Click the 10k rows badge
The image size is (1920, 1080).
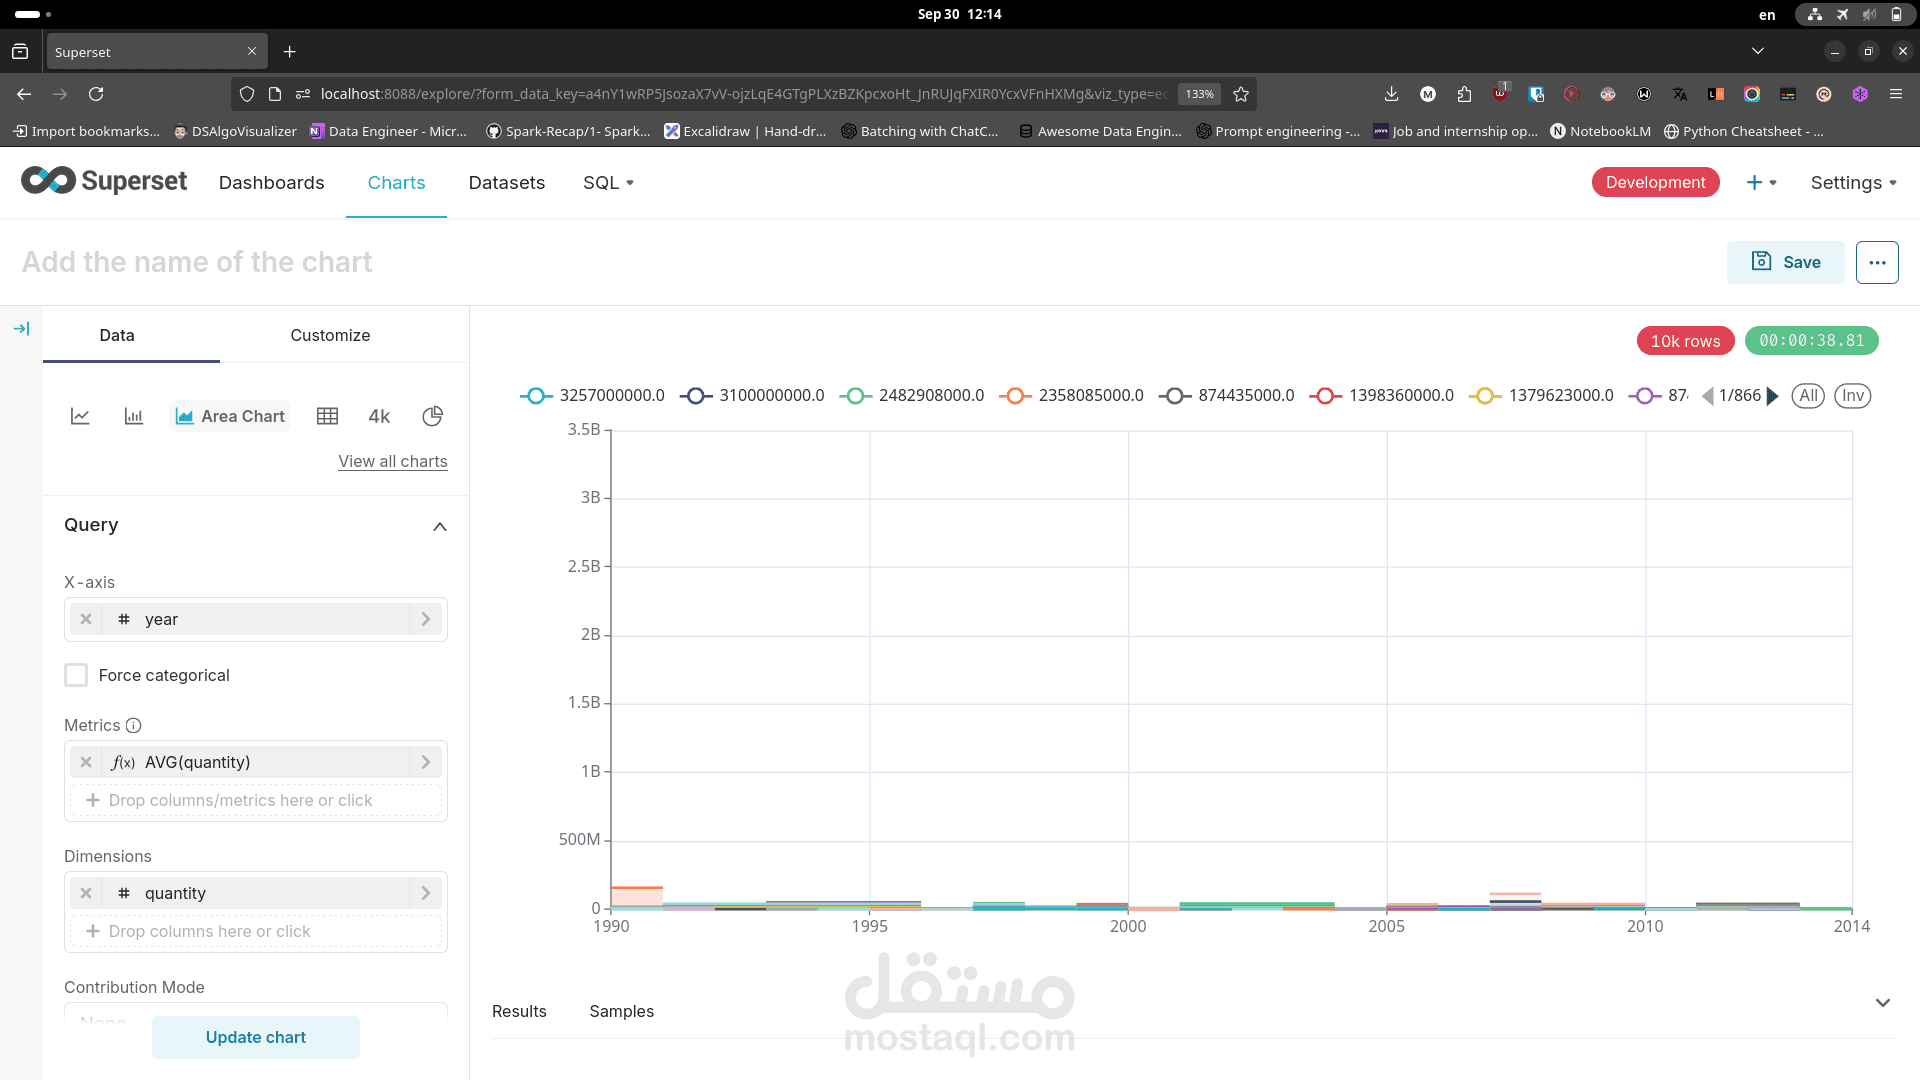tap(1686, 341)
